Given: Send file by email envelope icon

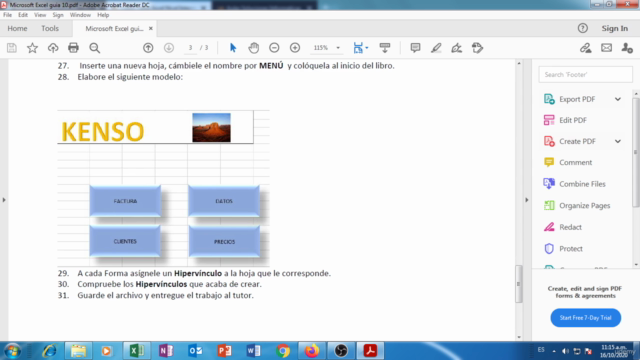Looking at the screenshot, I should point(607,48).
